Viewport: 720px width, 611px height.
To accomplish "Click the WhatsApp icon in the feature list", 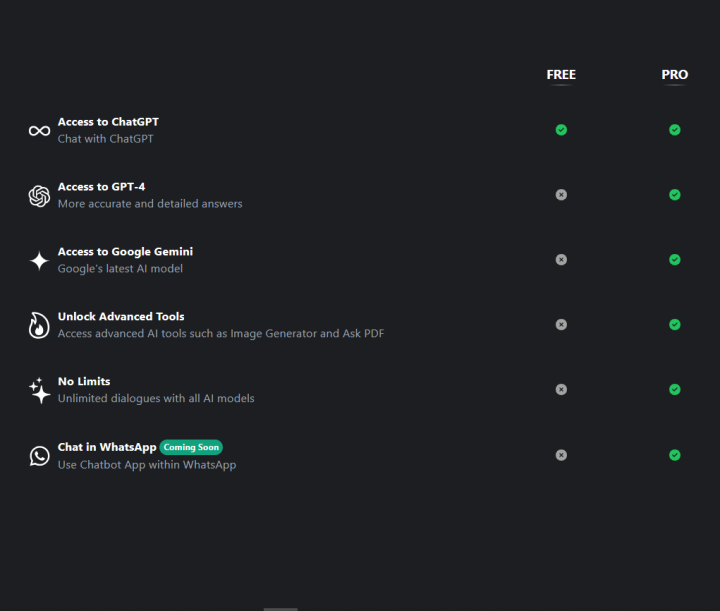I will 39,456.
